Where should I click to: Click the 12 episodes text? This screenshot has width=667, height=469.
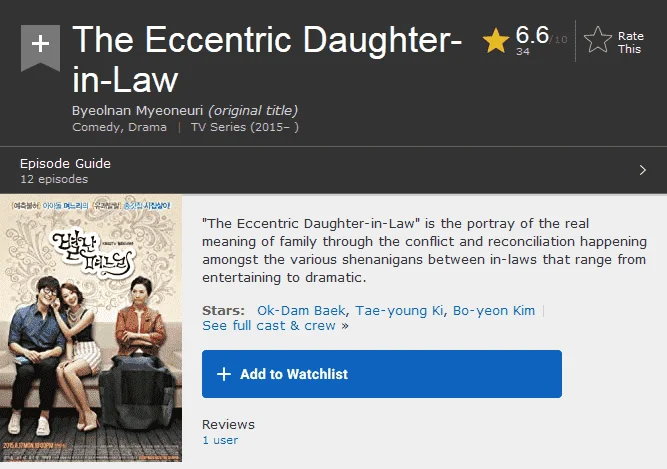(x=54, y=179)
